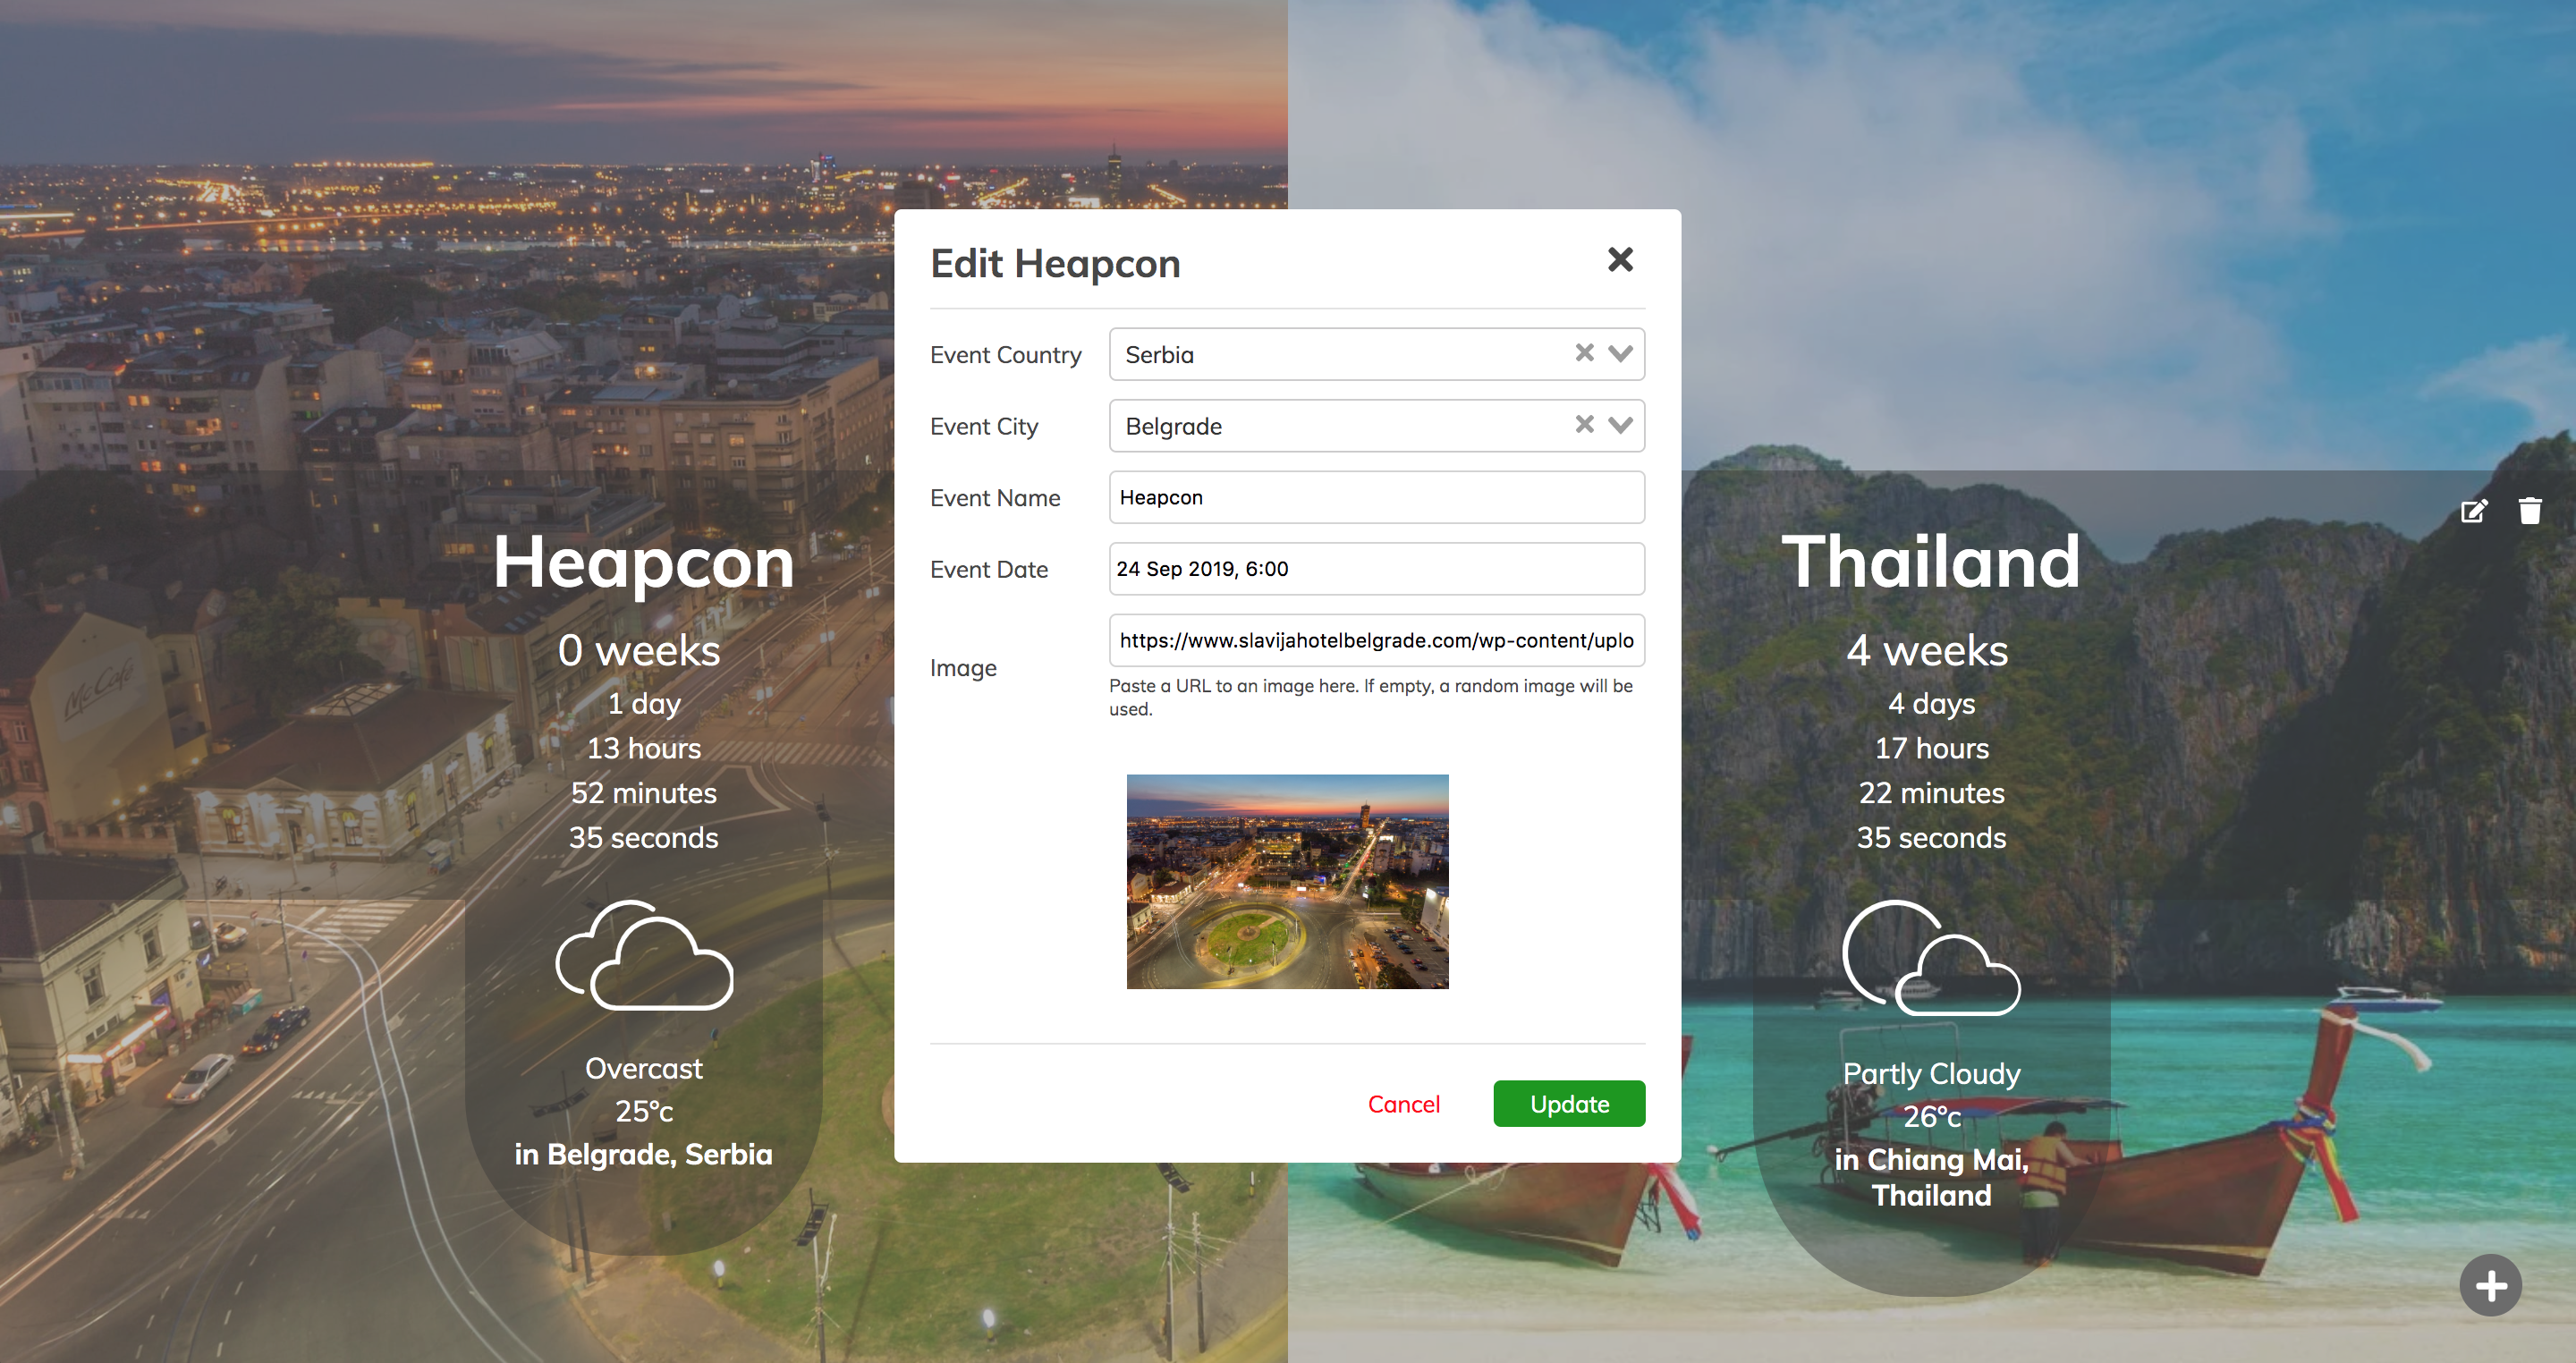This screenshot has height=1363, width=2576.
Task: Clear the Belgrade city selection
Action: (x=1584, y=425)
